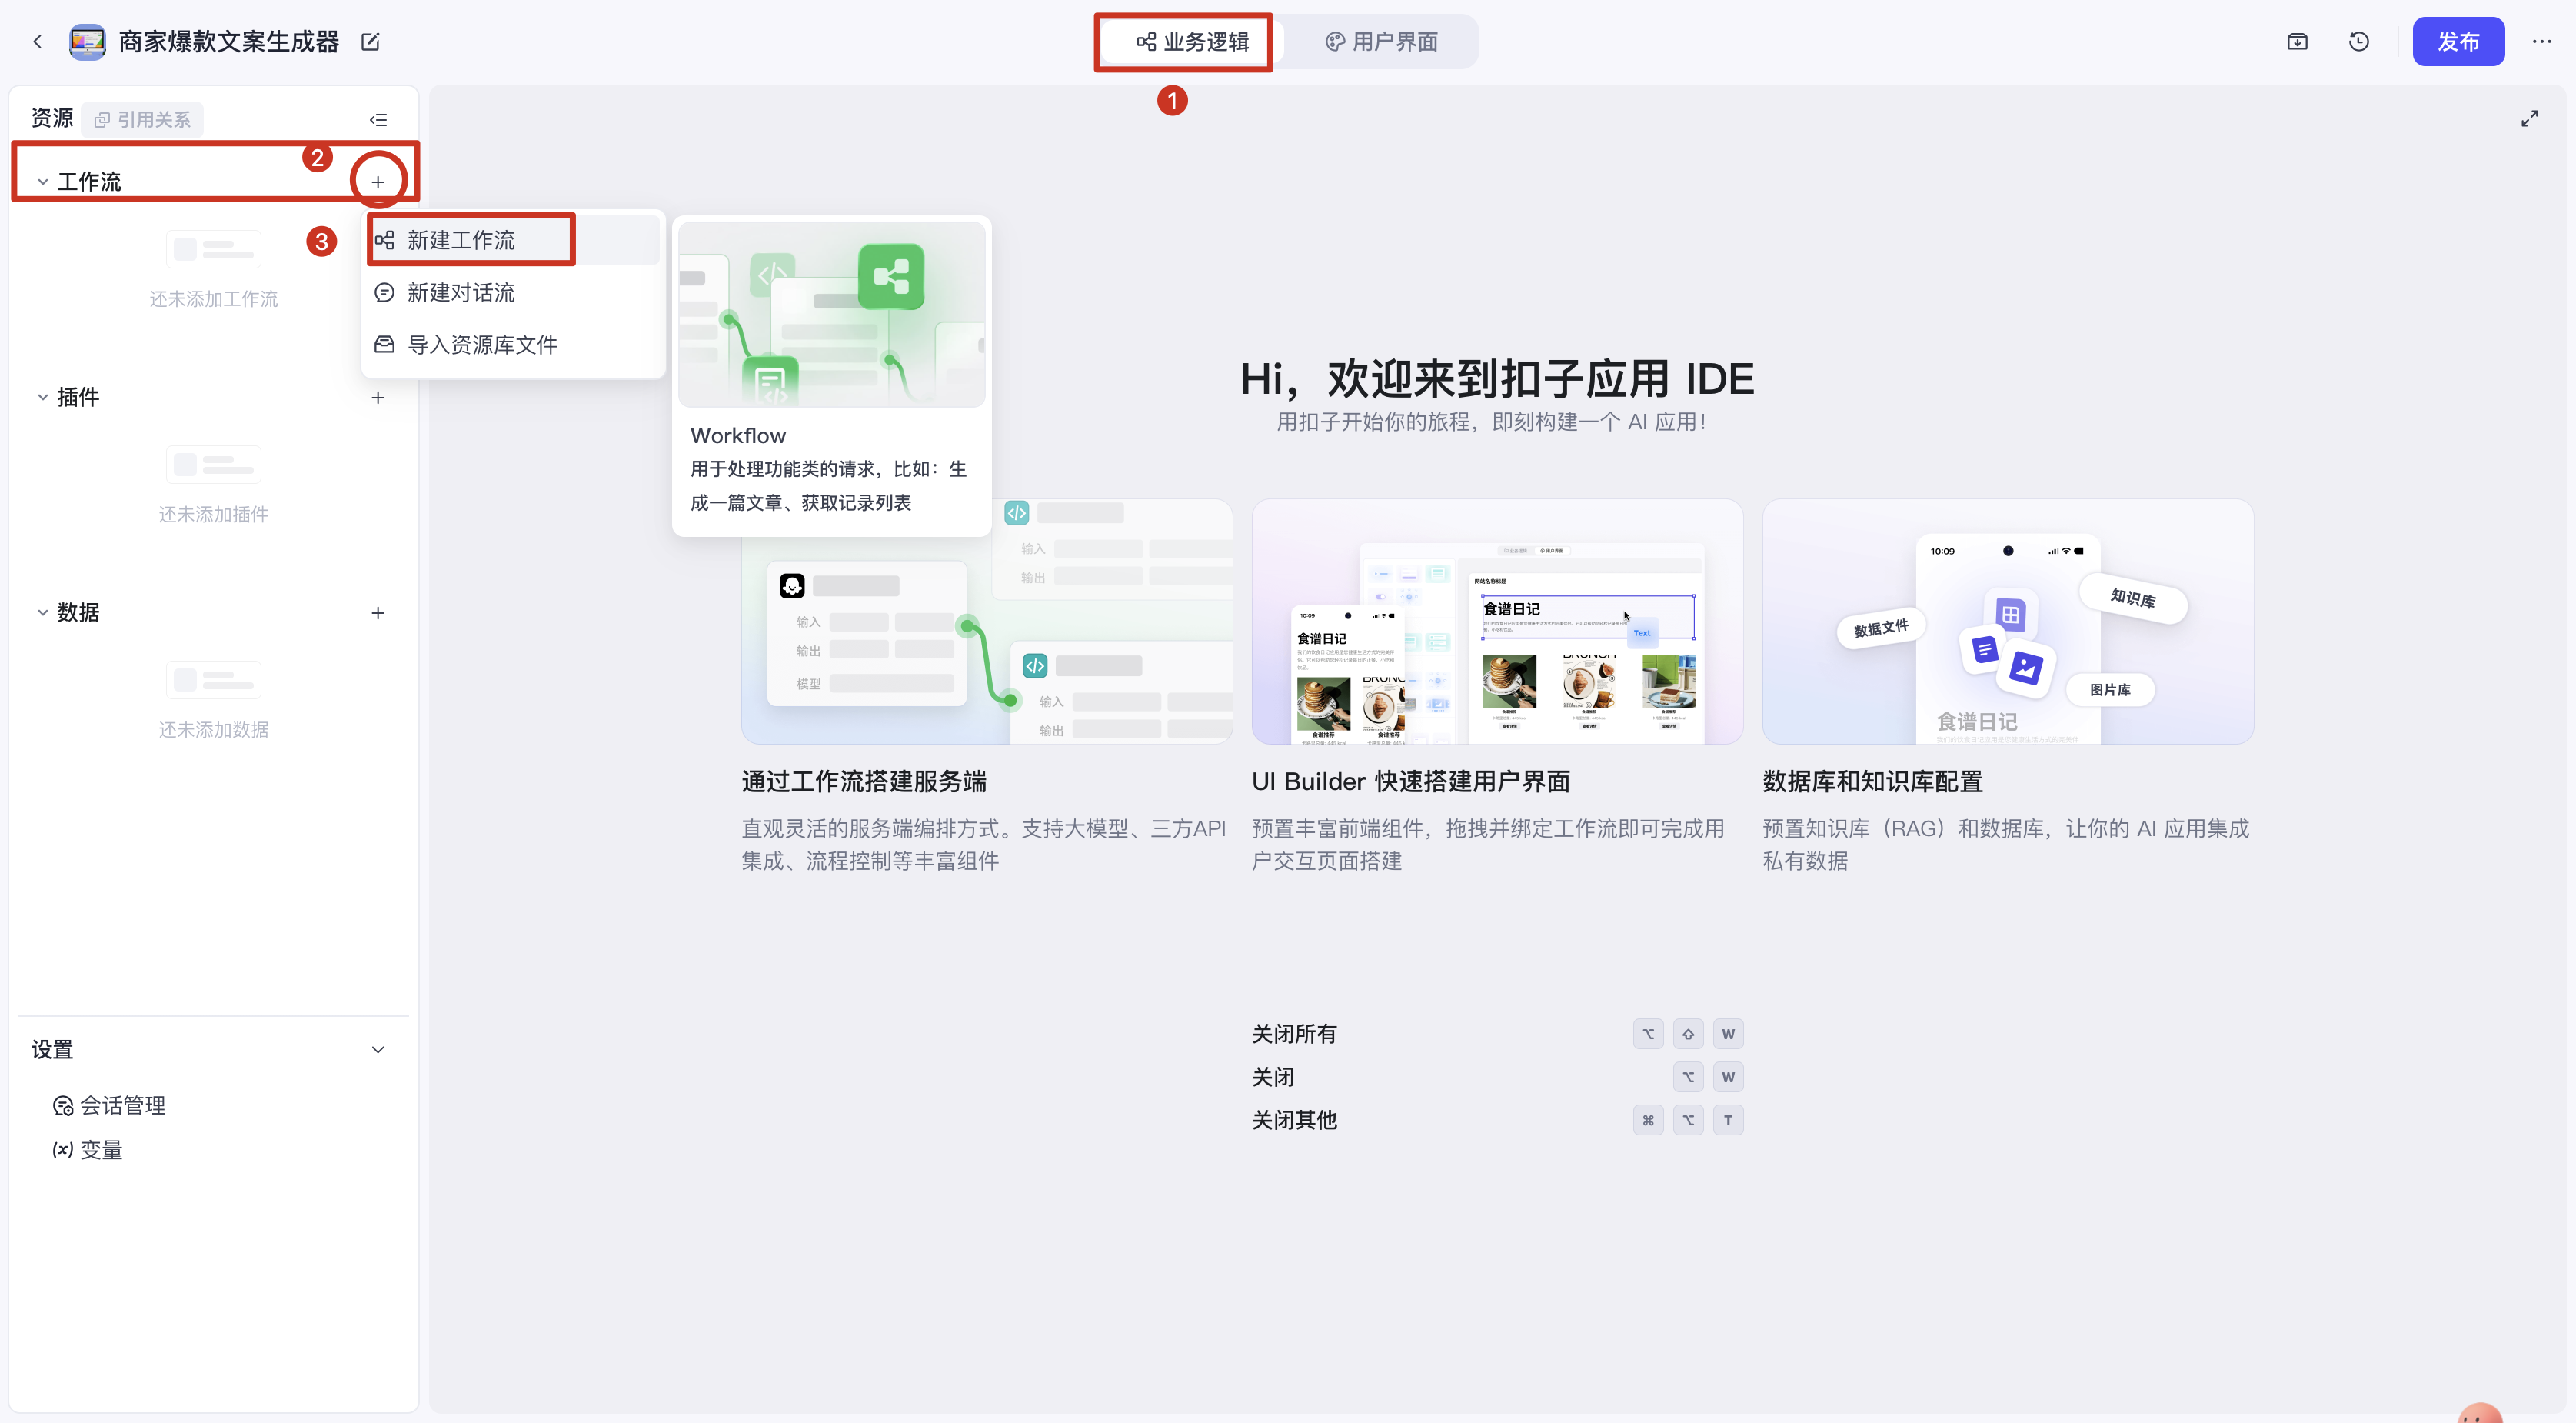Choose 导入资源库文件 menu entry
Screen dimensions: 2576x1423
coord(481,345)
